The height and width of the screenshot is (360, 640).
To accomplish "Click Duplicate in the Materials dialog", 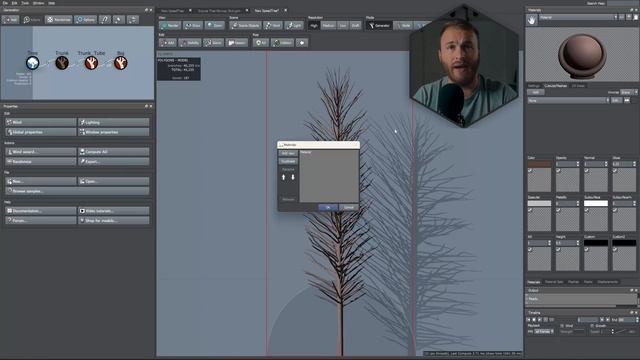I will click(288, 161).
